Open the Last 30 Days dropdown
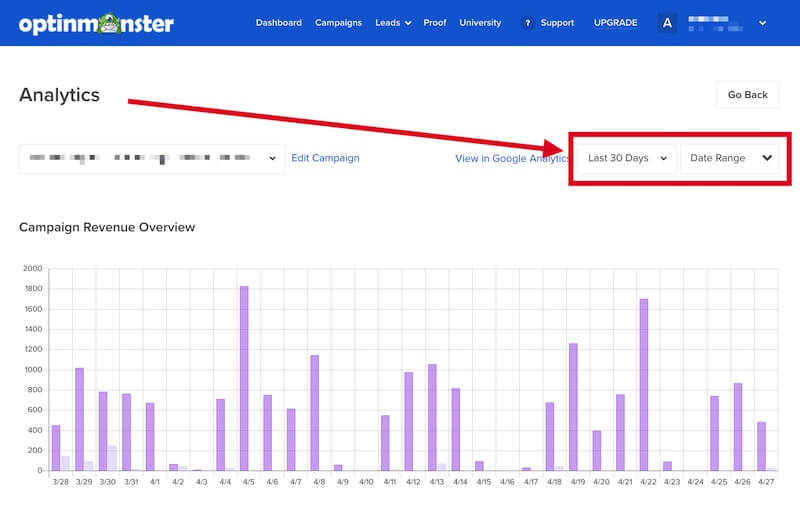This screenshot has height=508, width=800. [627, 158]
